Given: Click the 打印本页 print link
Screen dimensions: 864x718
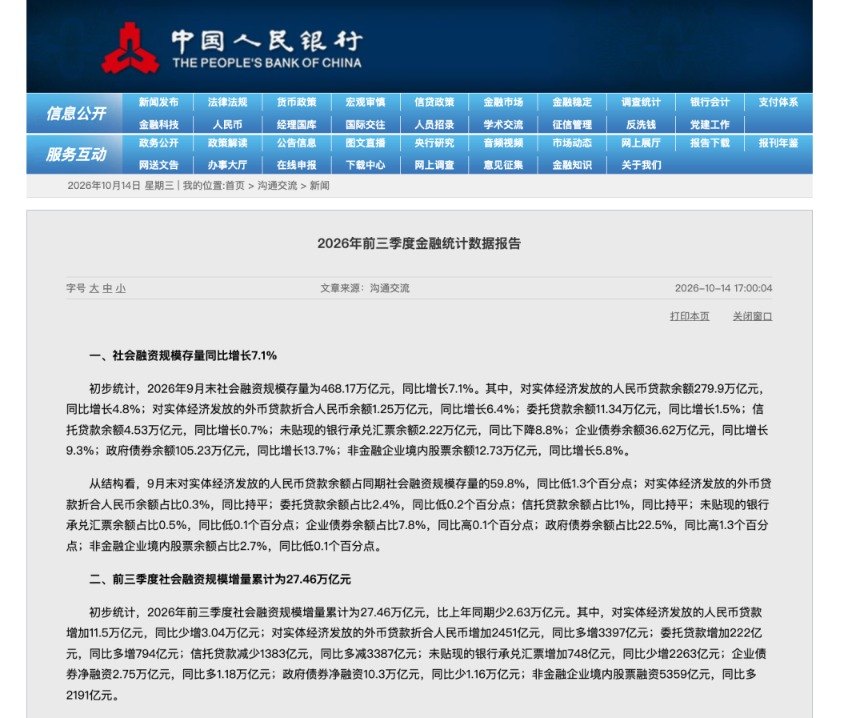Looking at the screenshot, I should (x=689, y=316).
